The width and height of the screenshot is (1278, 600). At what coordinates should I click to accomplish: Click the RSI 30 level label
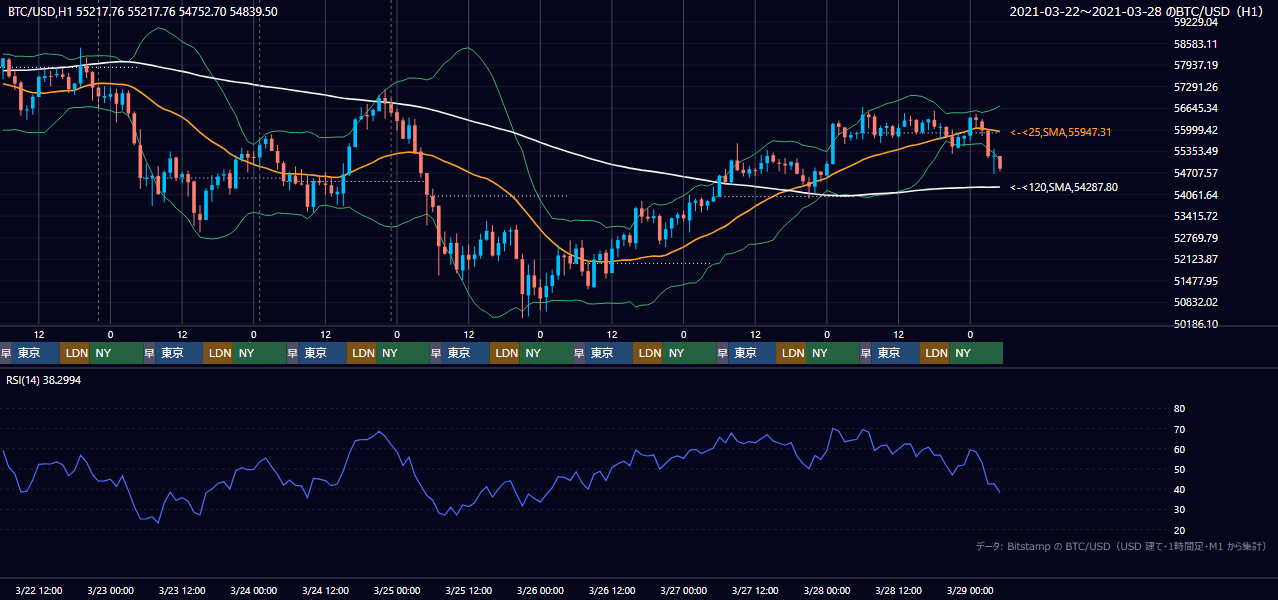coord(1179,510)
